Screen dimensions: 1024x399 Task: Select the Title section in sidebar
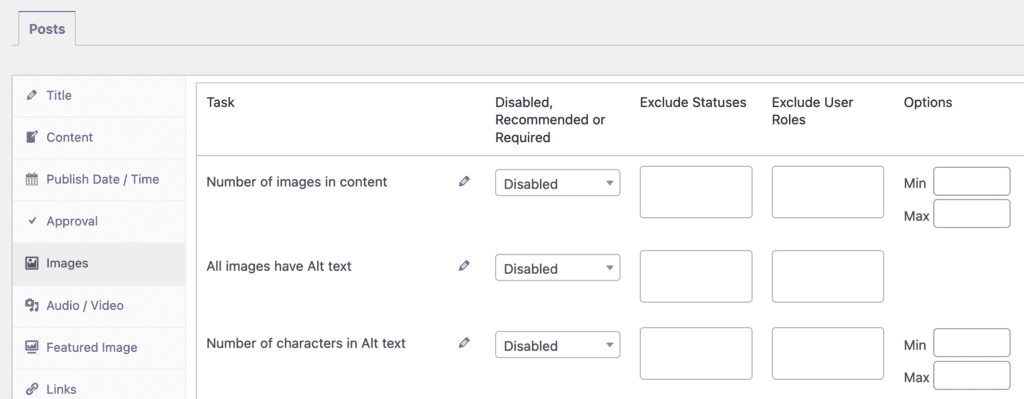pos(99,96)
